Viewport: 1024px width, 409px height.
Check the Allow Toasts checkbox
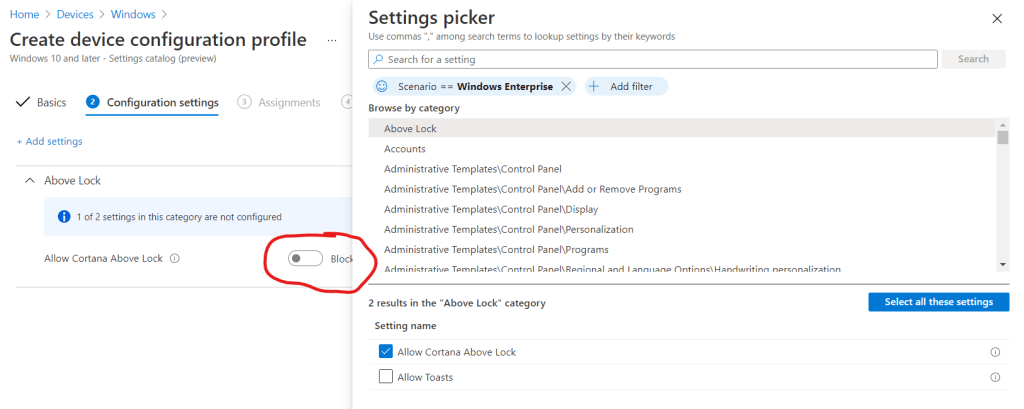(x=386, y=377)
